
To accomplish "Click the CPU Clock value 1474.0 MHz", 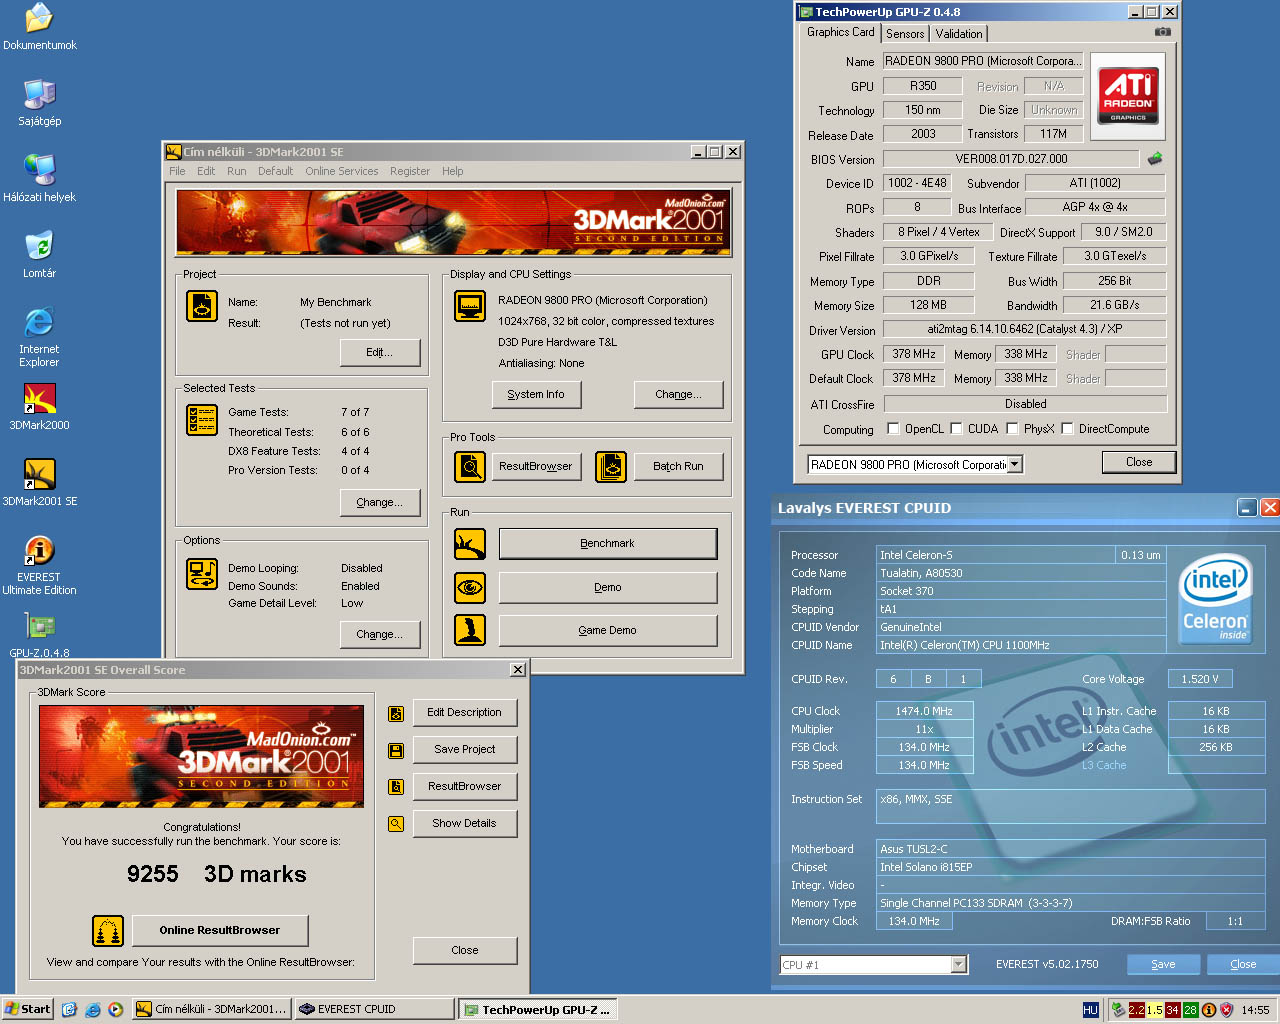I will click(924, 712).
